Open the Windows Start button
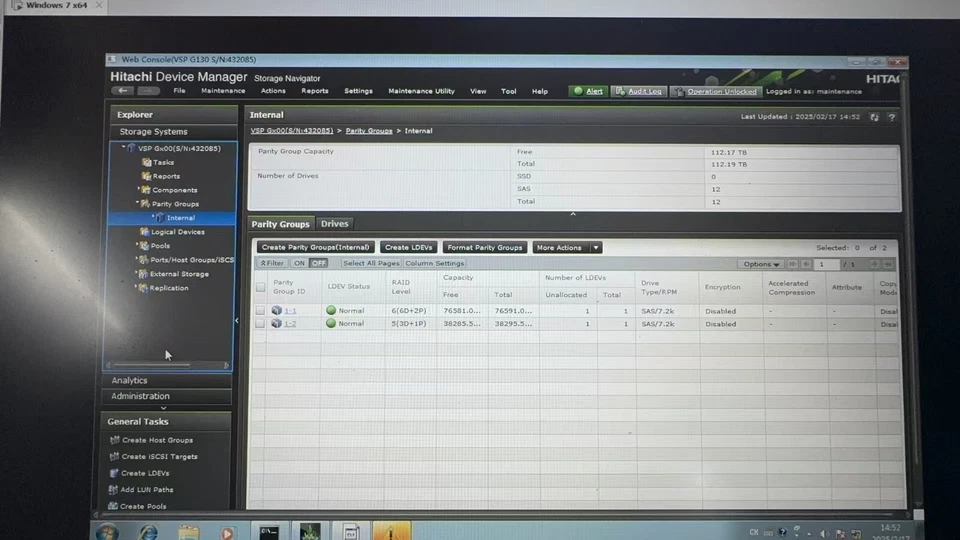 pyautogui.click(x=107, y=531)
